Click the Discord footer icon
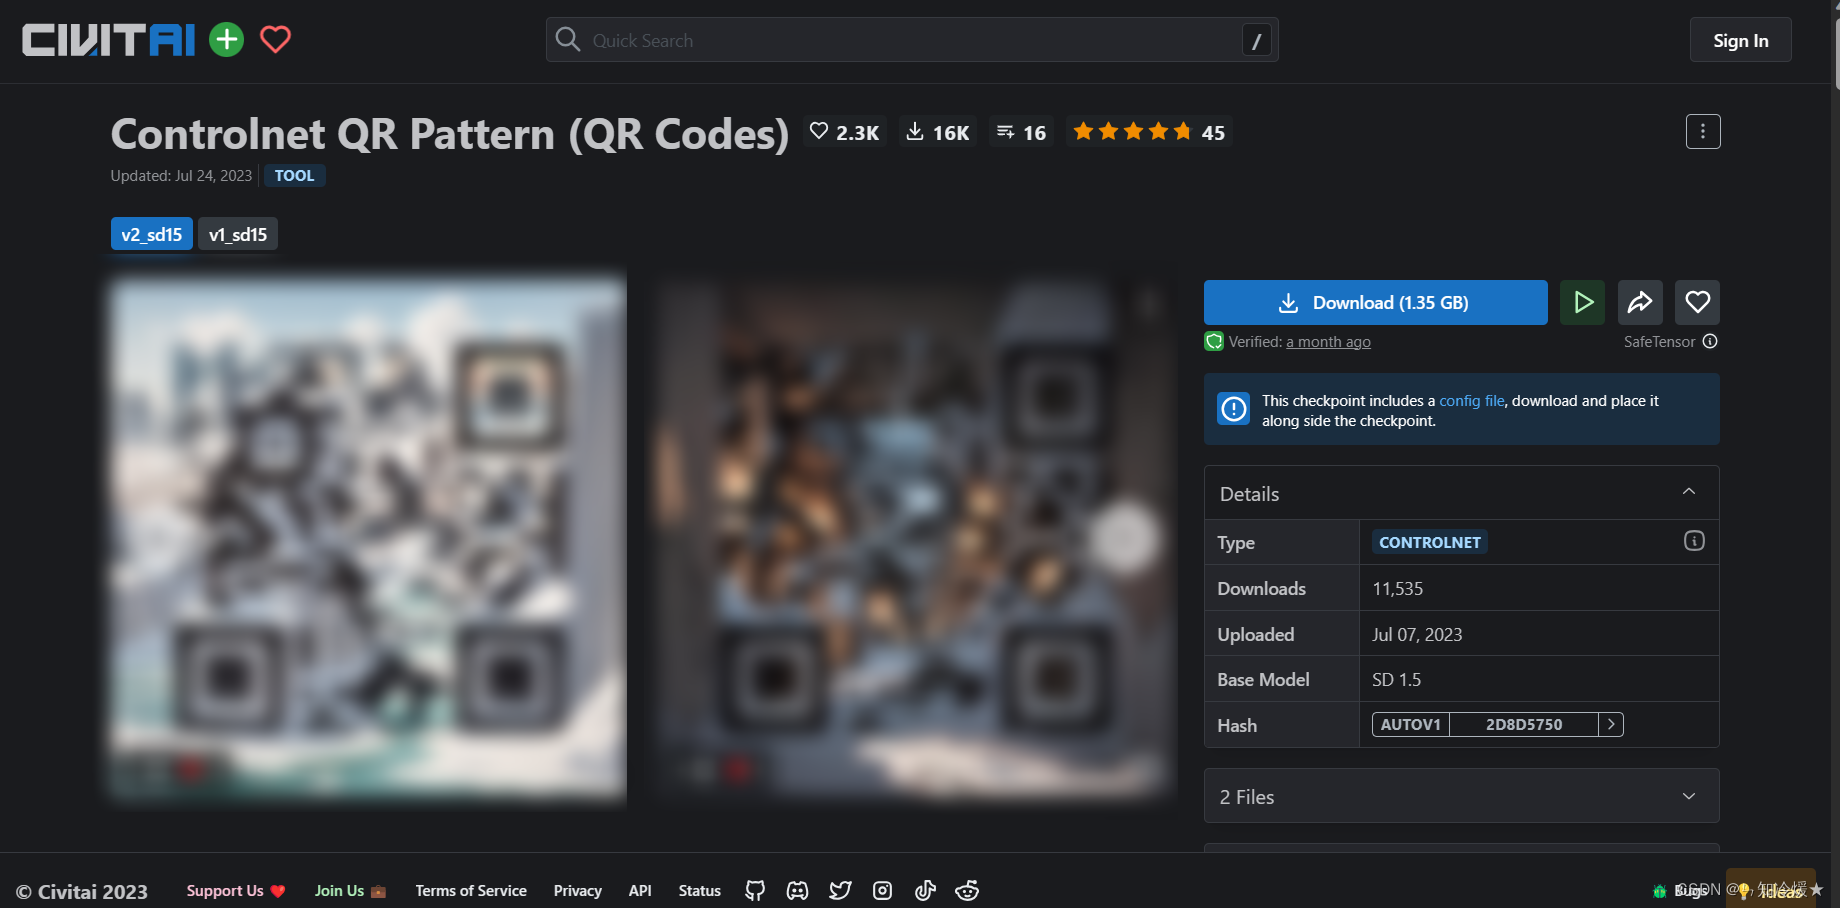Viewport: 1840px width, 908px height. pyautogui.click(x=798, y=890)
